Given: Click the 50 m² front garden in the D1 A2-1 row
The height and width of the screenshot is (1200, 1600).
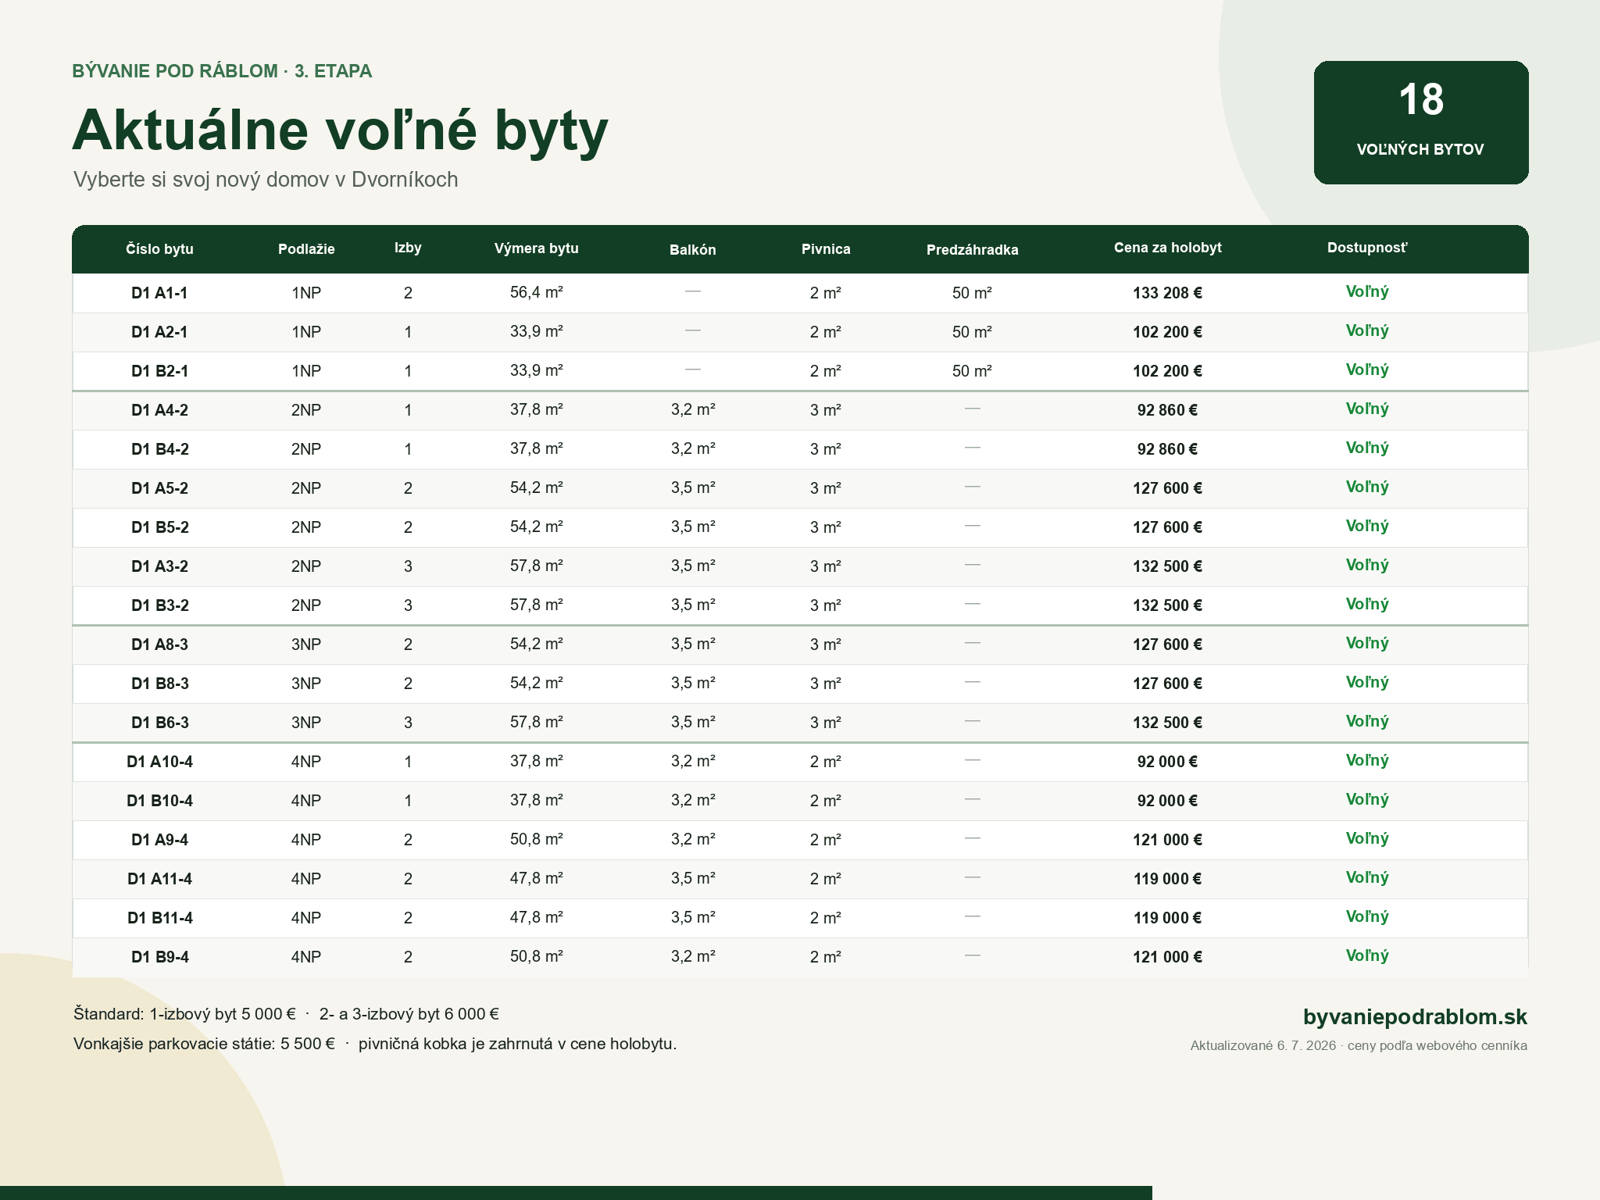Looking at the screenshot, I should (x=972, y=332).
